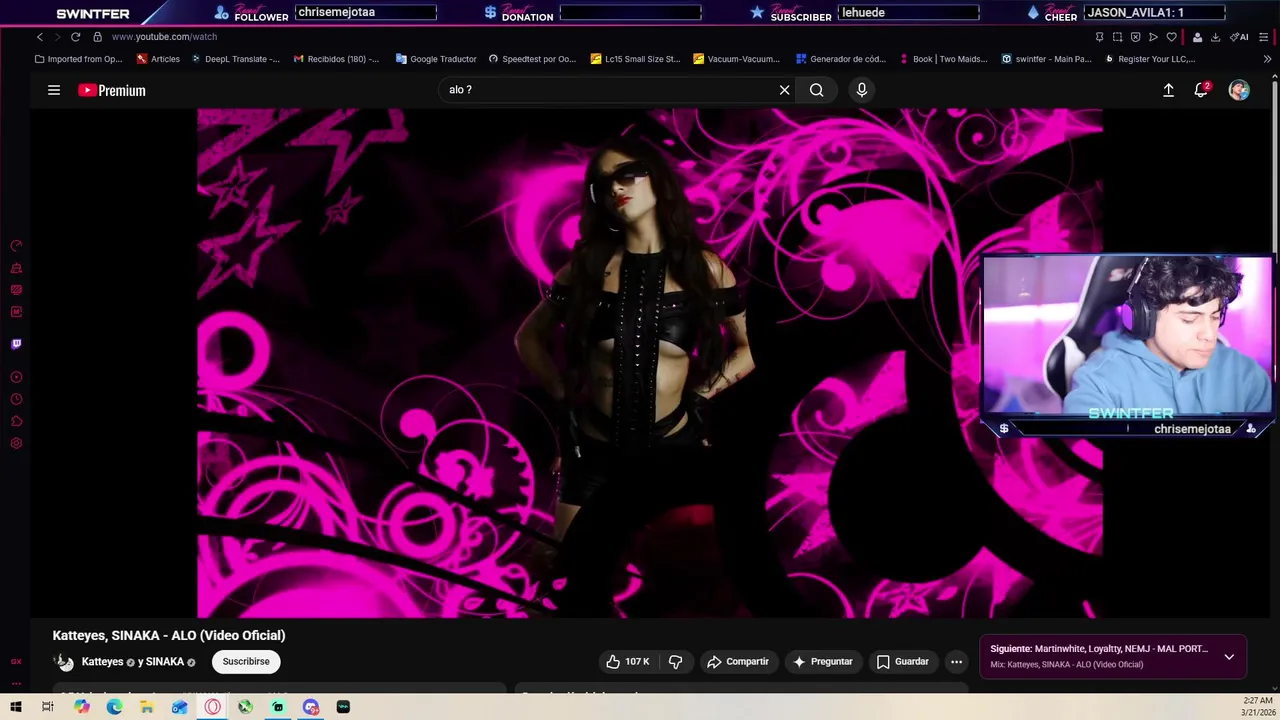Reload the page with the refresh icon
This screenshot has width=1280, height=720.
coord(75,37)
